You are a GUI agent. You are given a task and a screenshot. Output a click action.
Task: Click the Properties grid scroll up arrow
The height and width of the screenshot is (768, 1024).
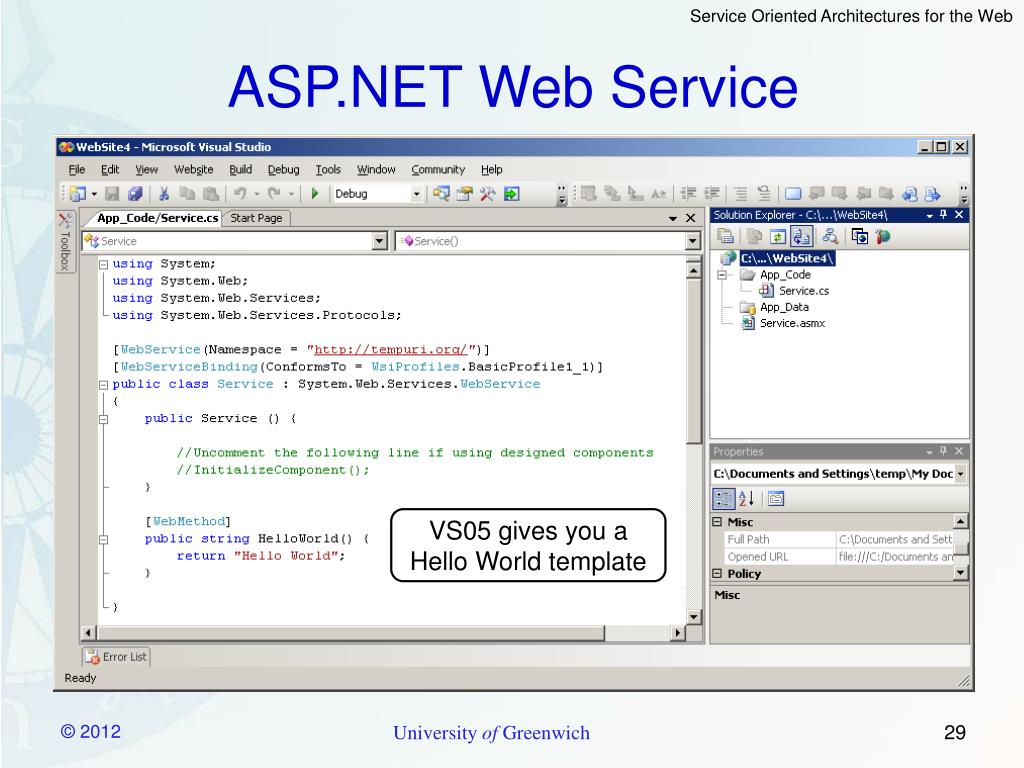[x=961, y=521]
